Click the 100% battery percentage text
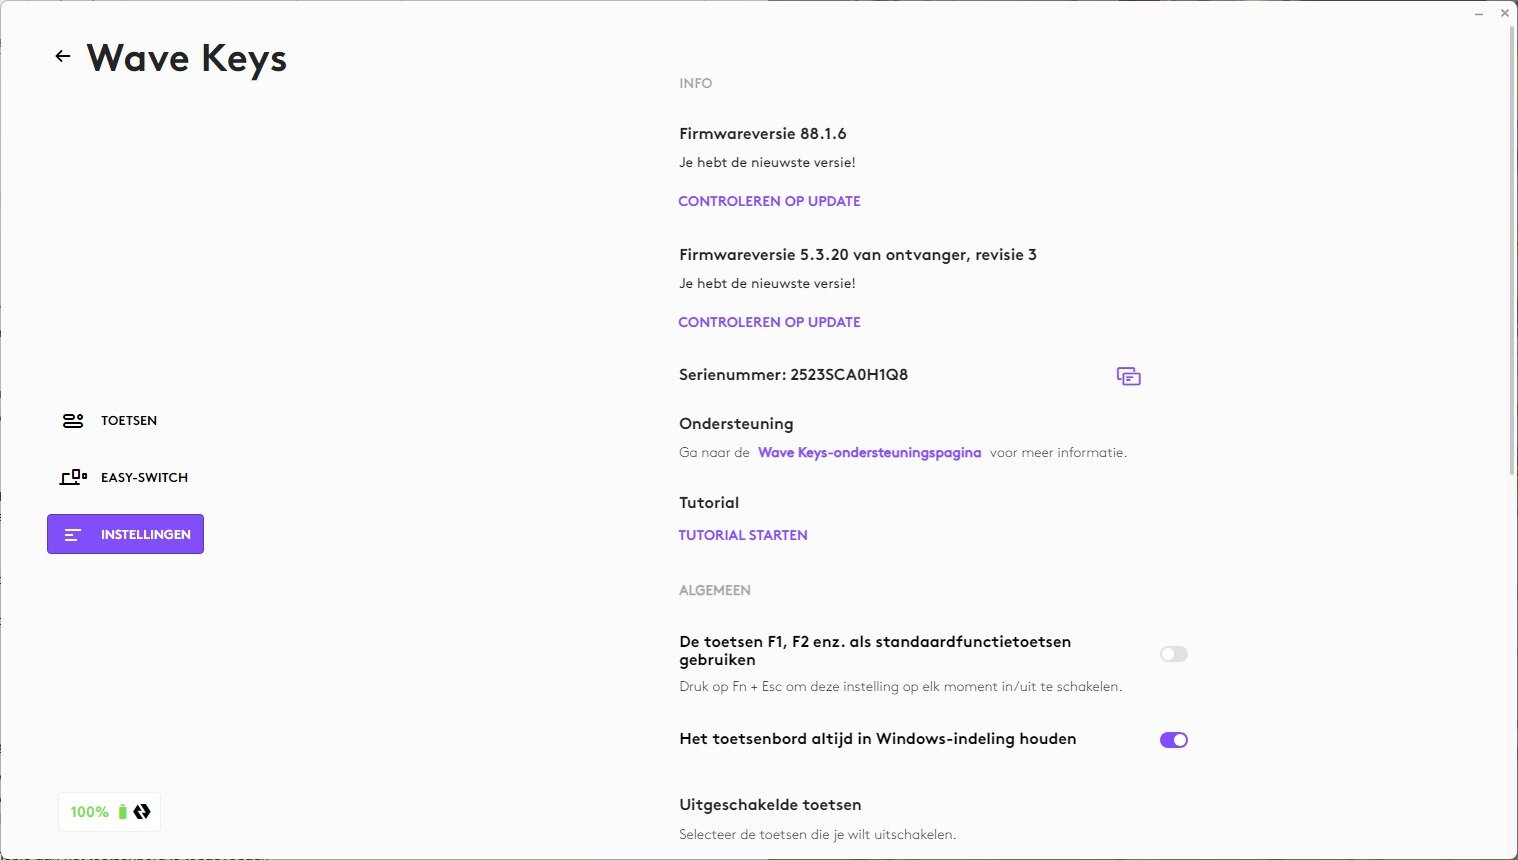 (x=89, y=812)
